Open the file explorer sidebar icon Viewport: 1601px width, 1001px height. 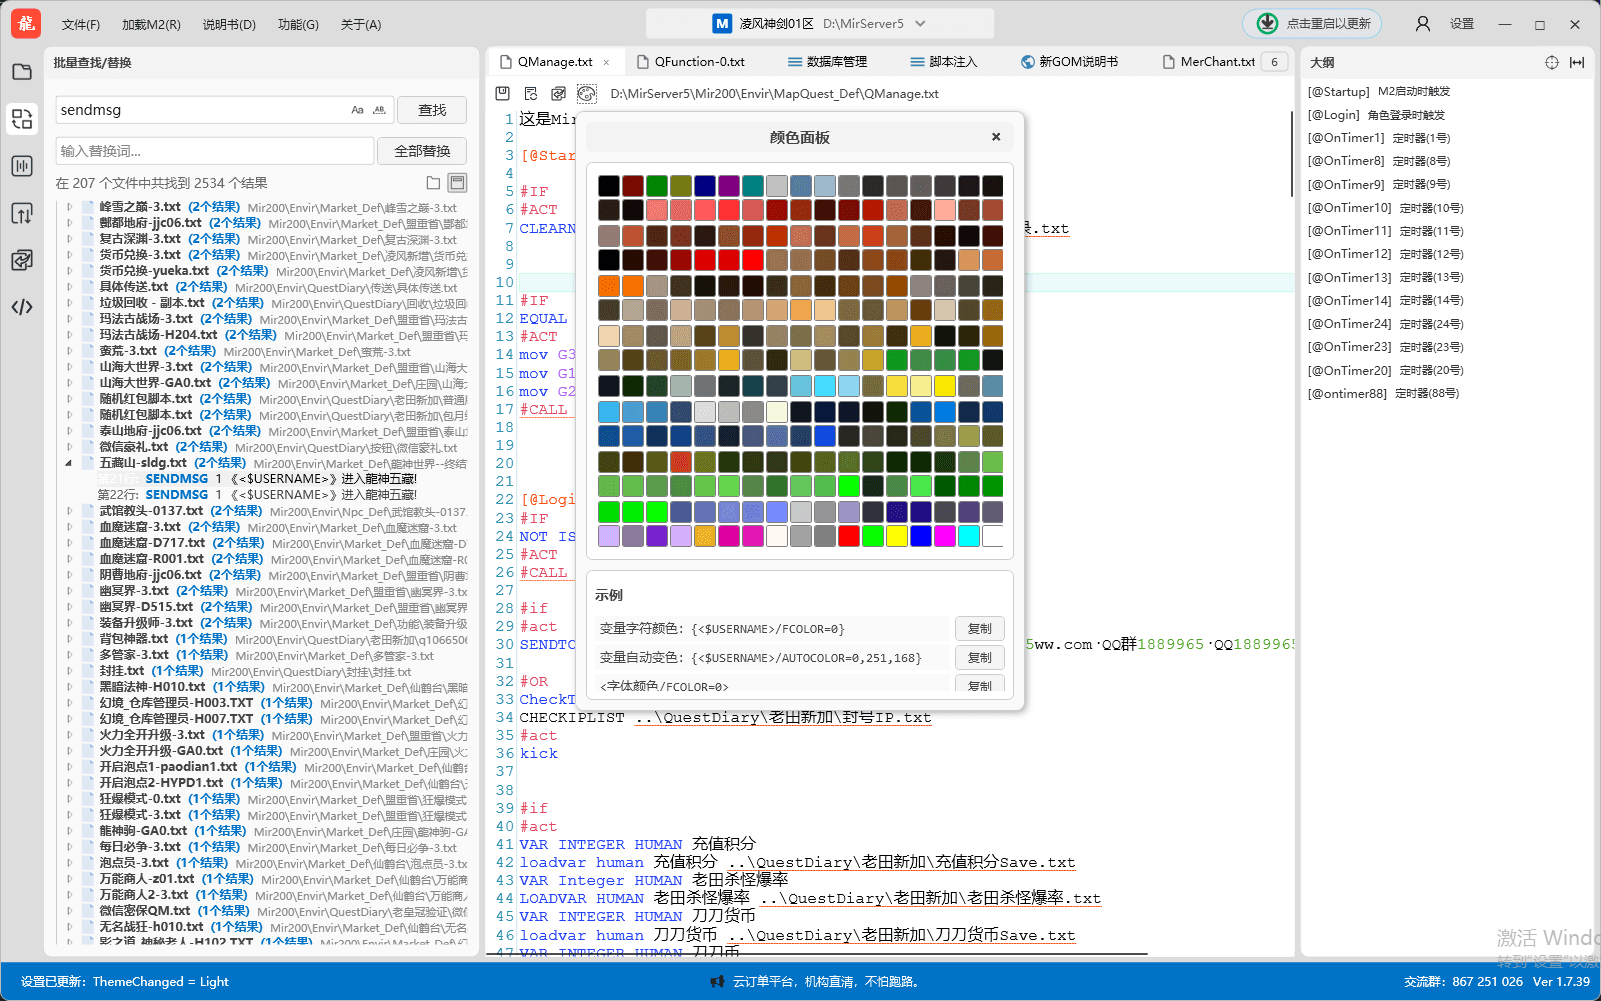(x=22, y=72)
